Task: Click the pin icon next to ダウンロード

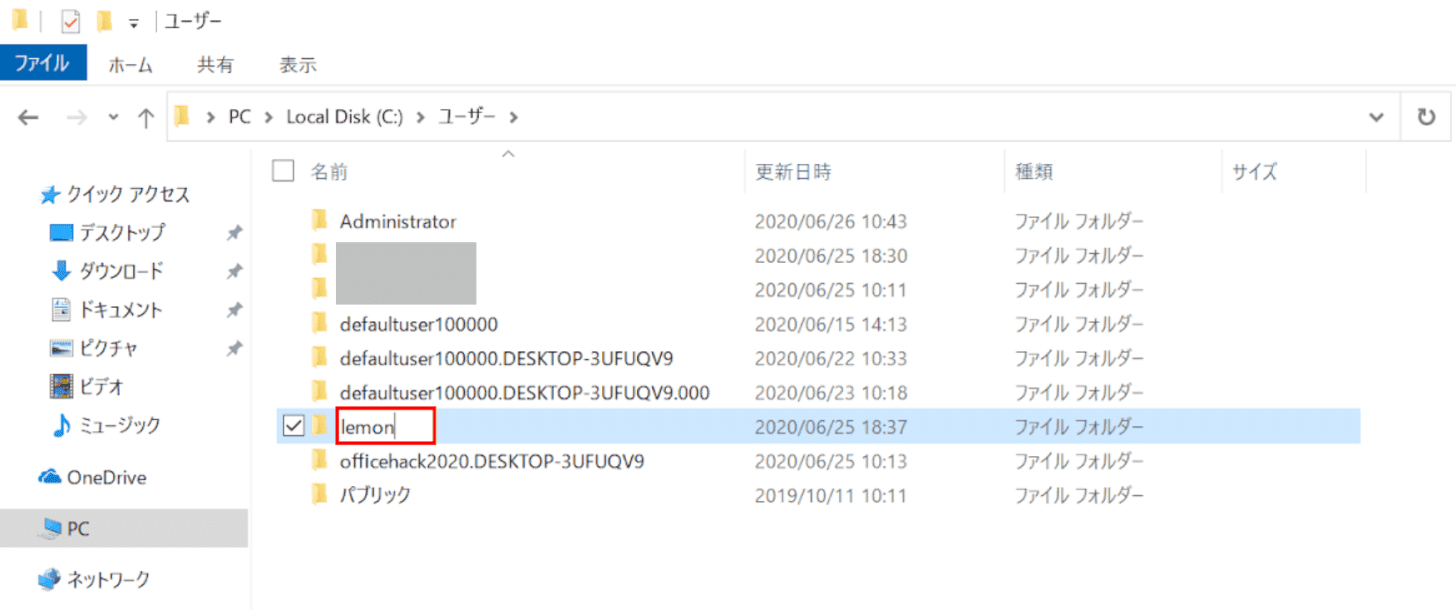Action: tap(234, 271)
